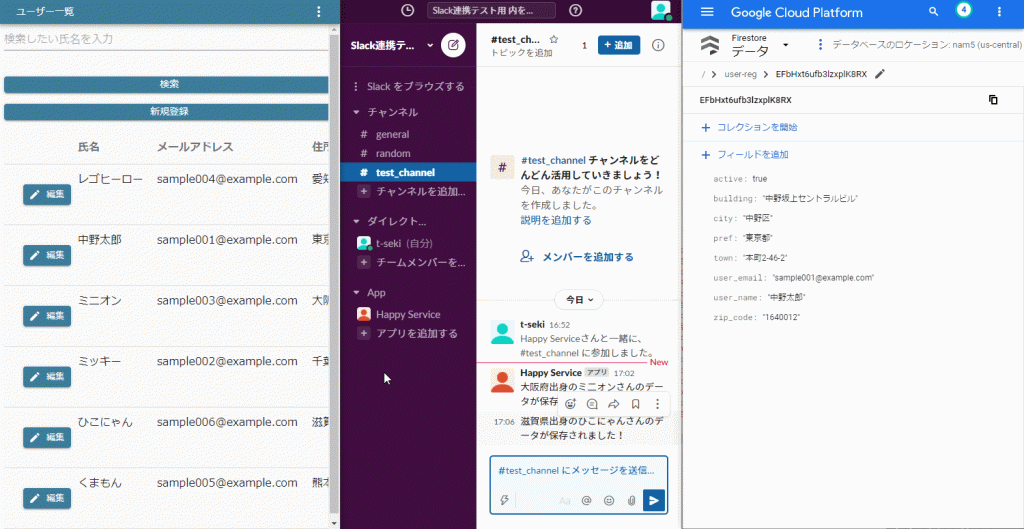1024x529 pixels.
Task: Open more actions for message
Action: 658,404
